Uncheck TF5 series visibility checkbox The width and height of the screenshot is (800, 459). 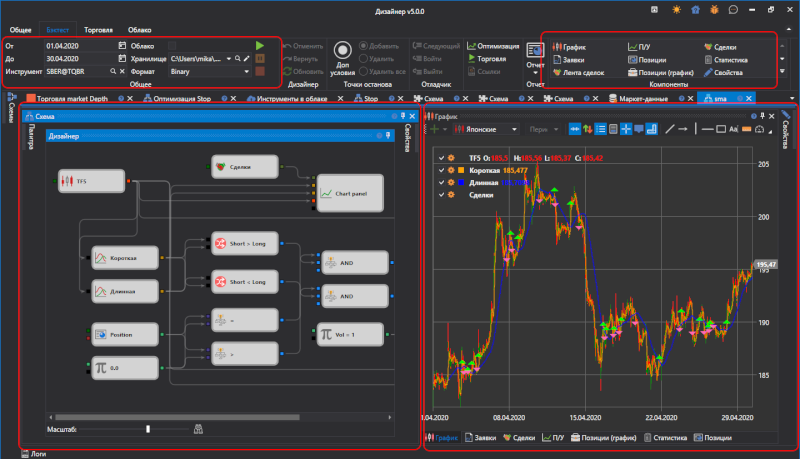pyautogui.click(x=441, y=158)
